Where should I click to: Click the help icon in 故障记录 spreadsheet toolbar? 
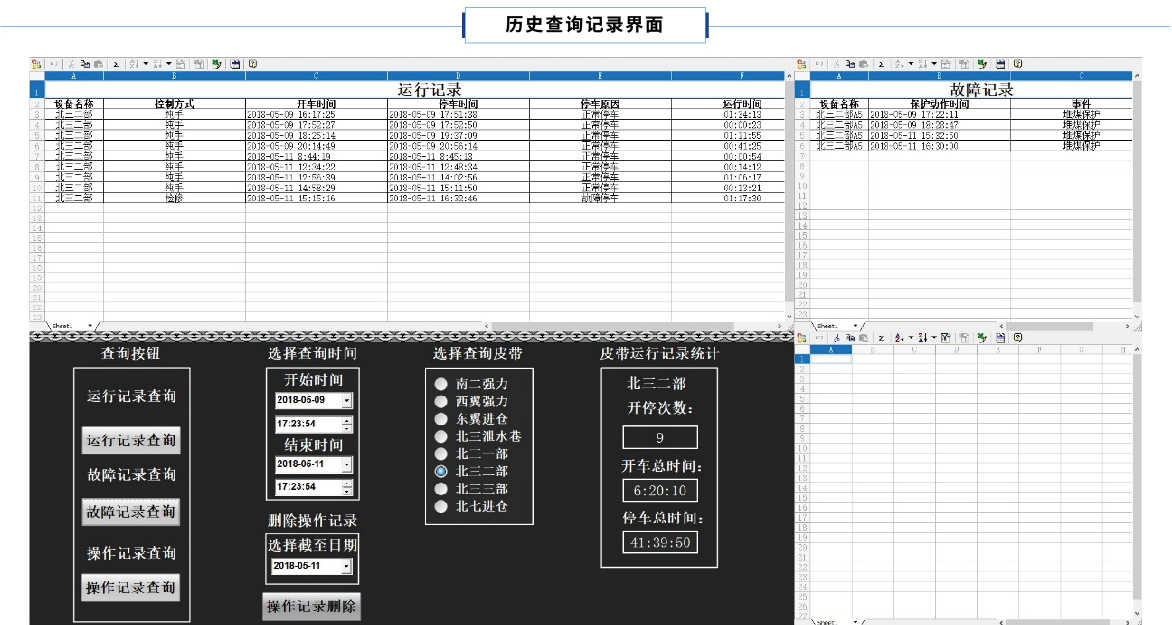pos(1018,64)
